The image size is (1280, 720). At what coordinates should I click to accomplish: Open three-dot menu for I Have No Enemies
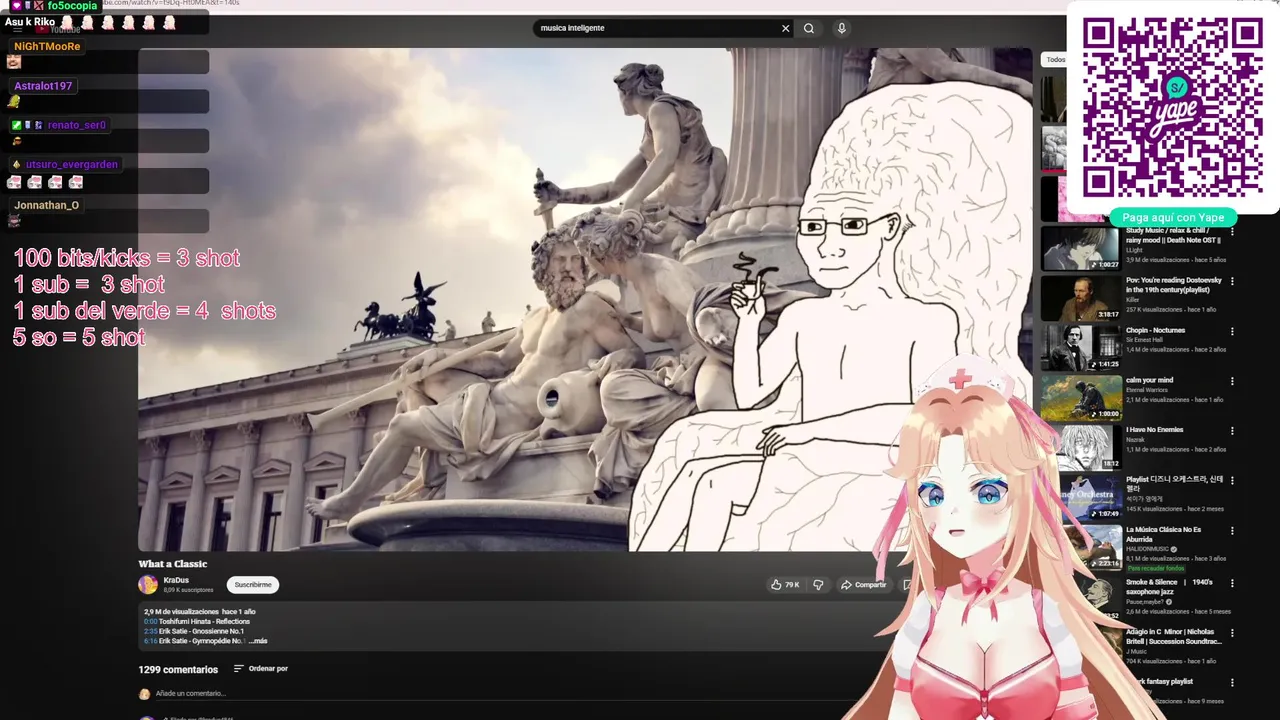(1232, 431)
